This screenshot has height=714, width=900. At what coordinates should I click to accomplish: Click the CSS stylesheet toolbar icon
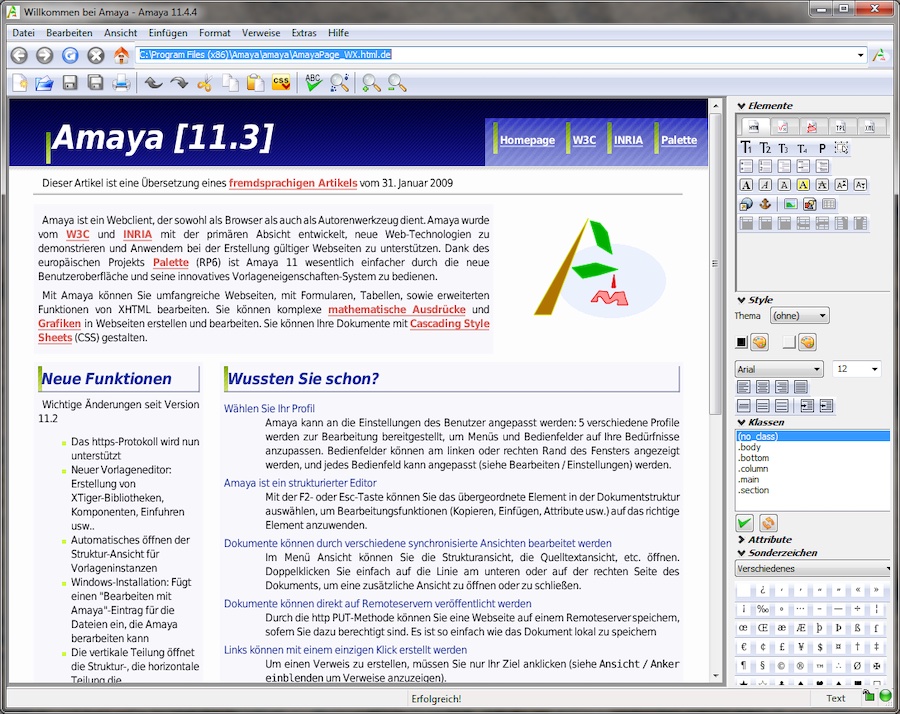(281, 83)
